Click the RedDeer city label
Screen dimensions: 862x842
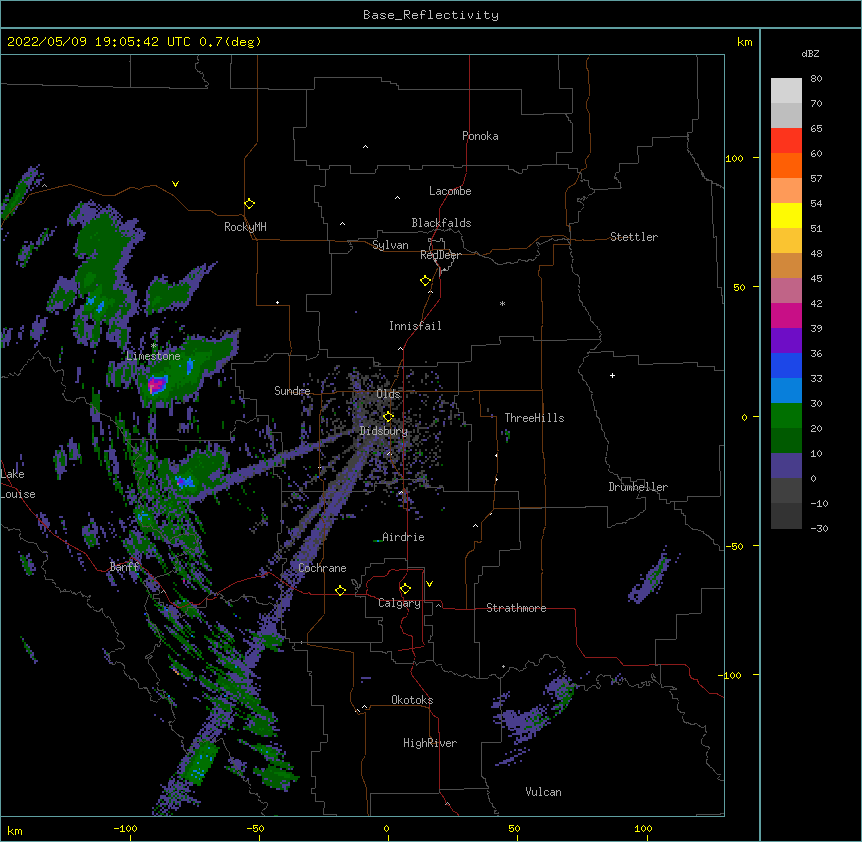tap(440, 255)
